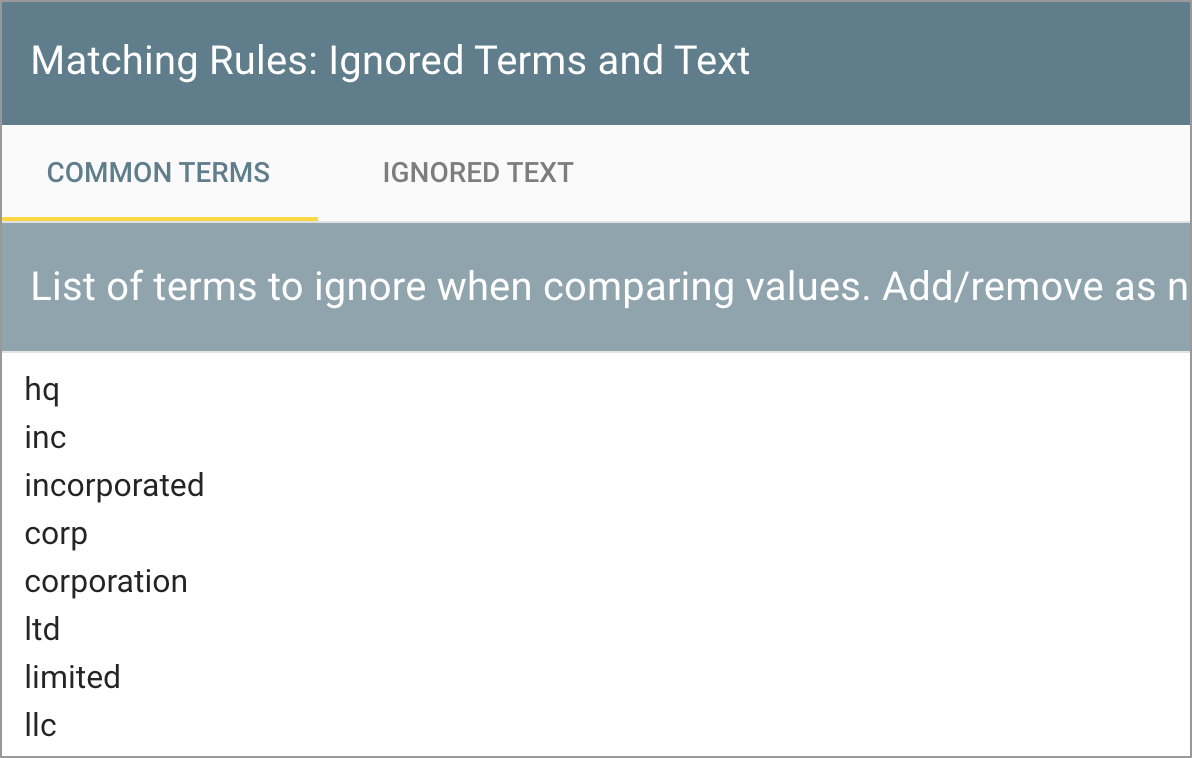Select the term 'llc'
This screenshot has height=758, width=1192.
39,725
